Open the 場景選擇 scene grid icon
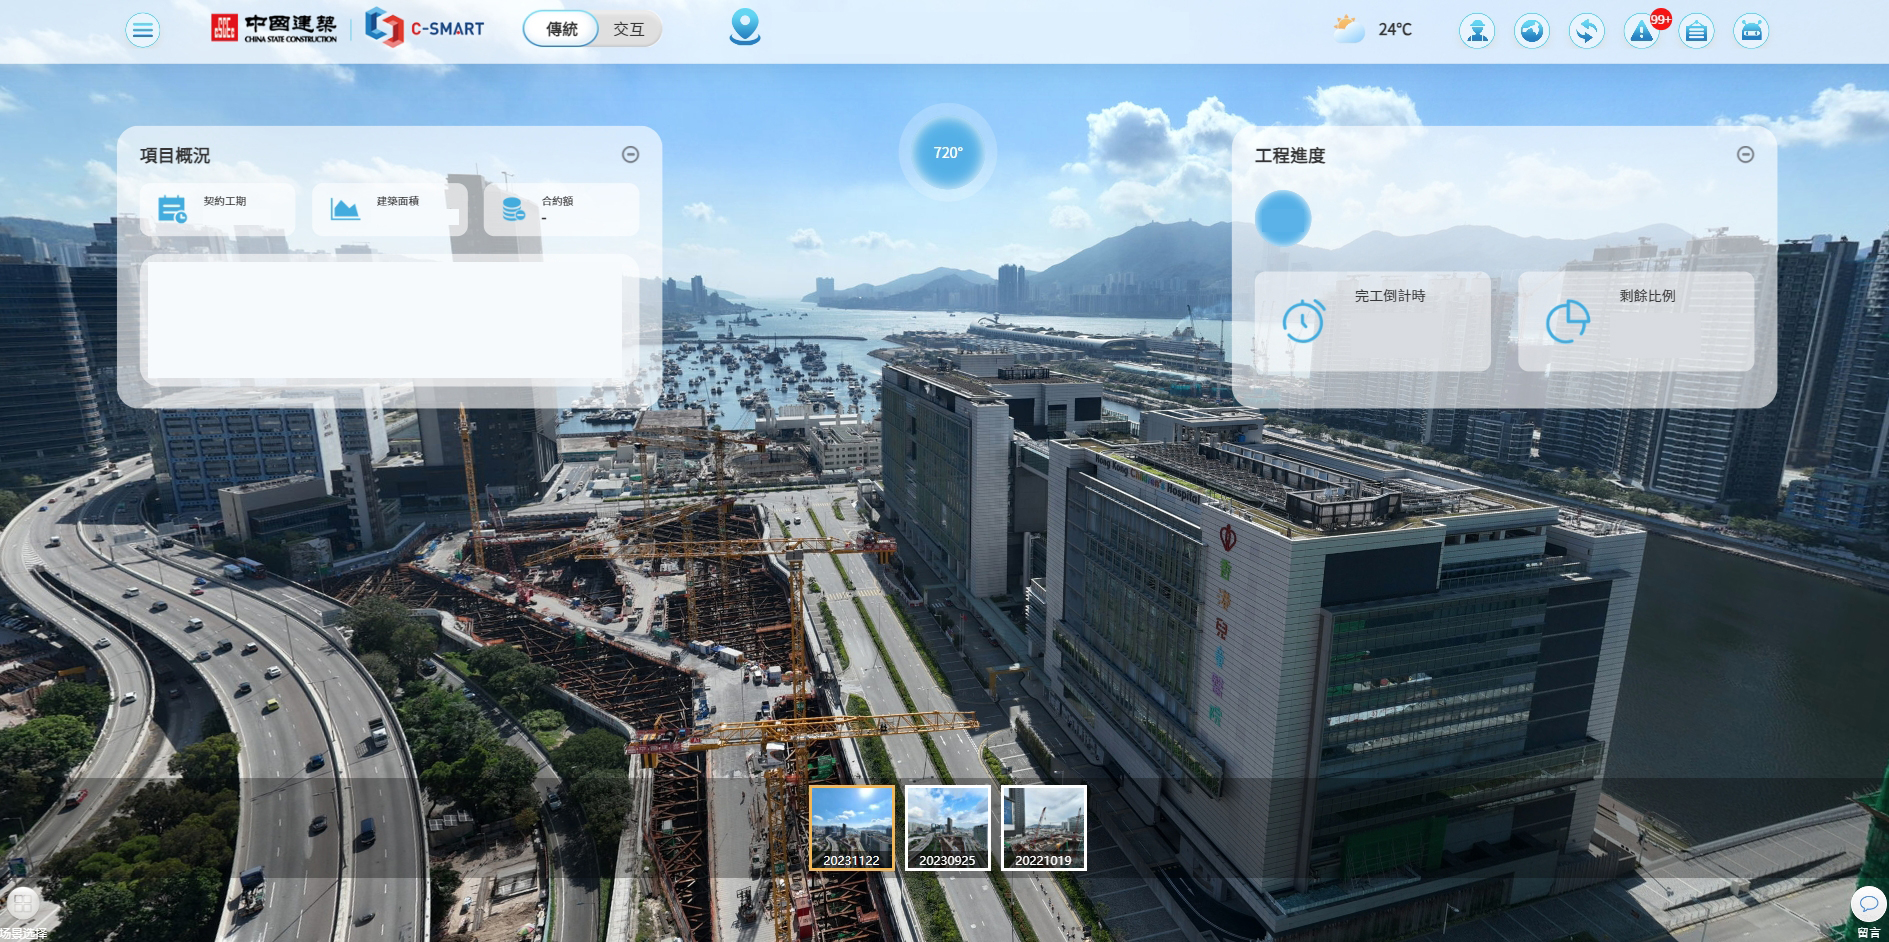Viewport: 1889px width, 942px height. point(22,903)
